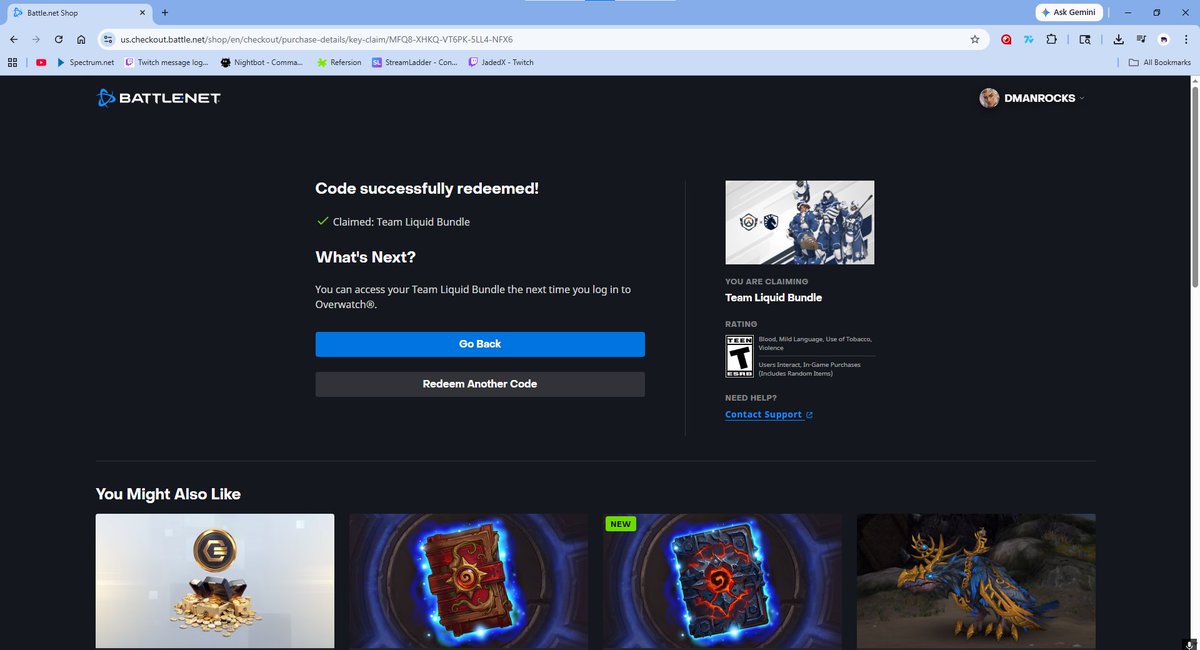Click the Ask Gemini button
Screen dimensions: 1200x650
(1068, 12)
